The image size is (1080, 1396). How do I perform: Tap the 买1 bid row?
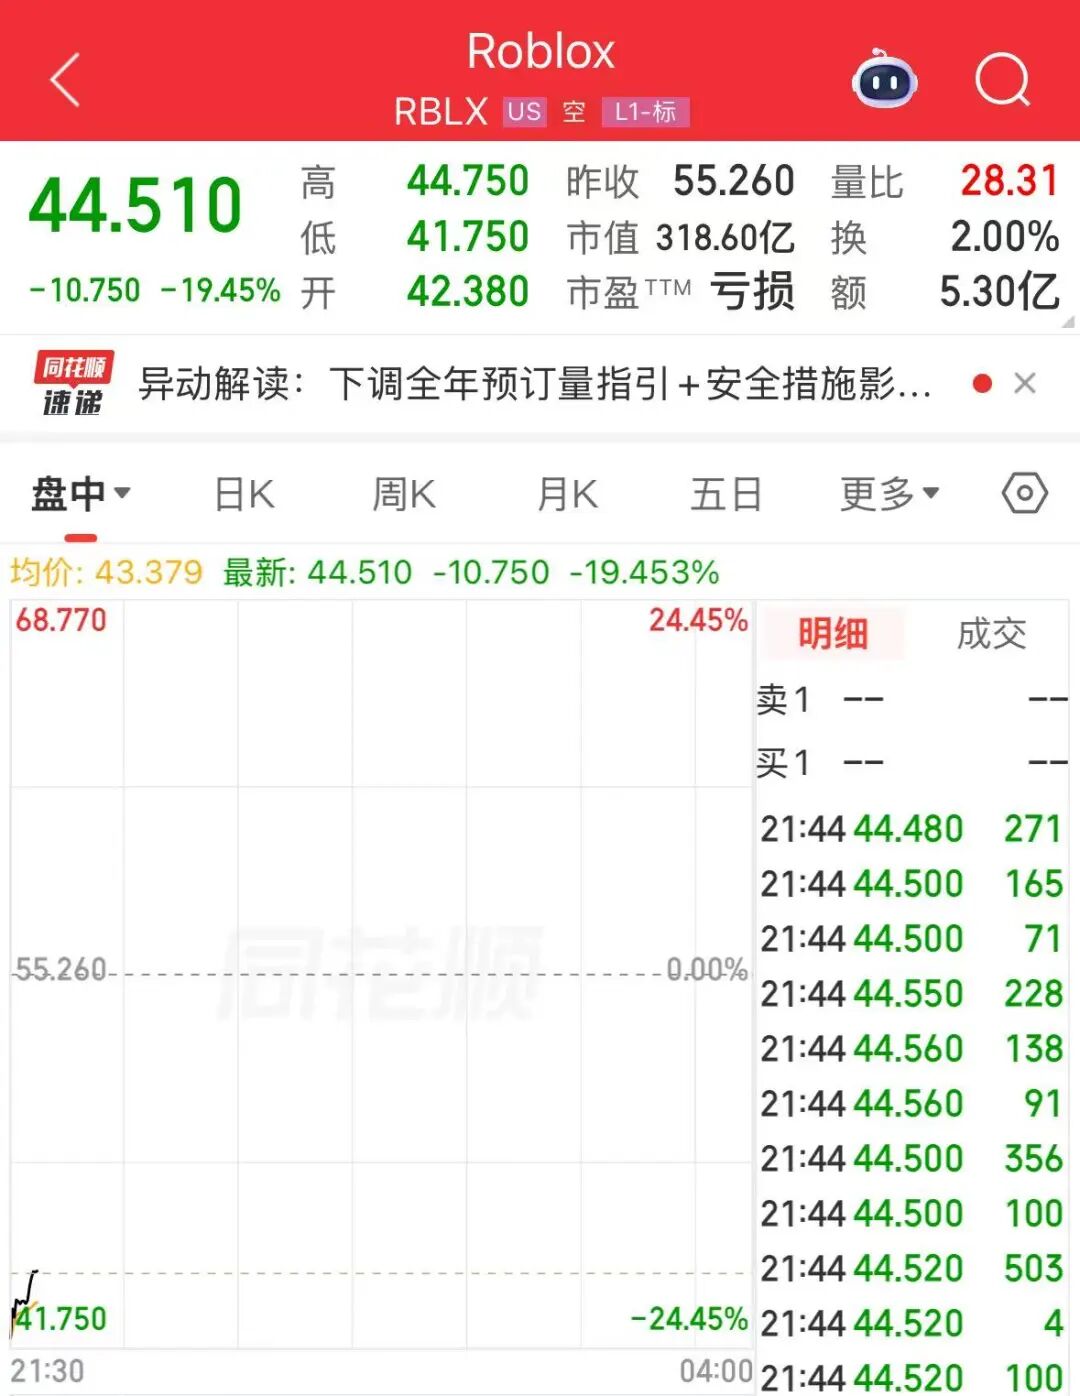912,763
